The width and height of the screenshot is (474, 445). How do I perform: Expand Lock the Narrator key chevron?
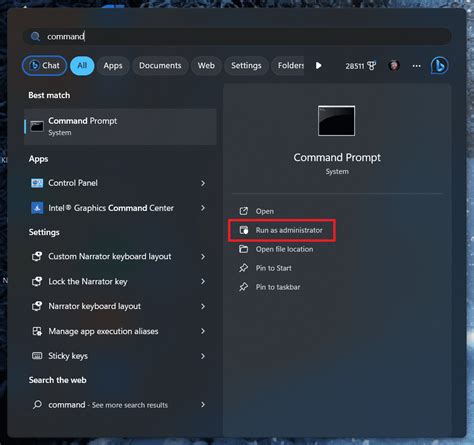pos(203,281)
